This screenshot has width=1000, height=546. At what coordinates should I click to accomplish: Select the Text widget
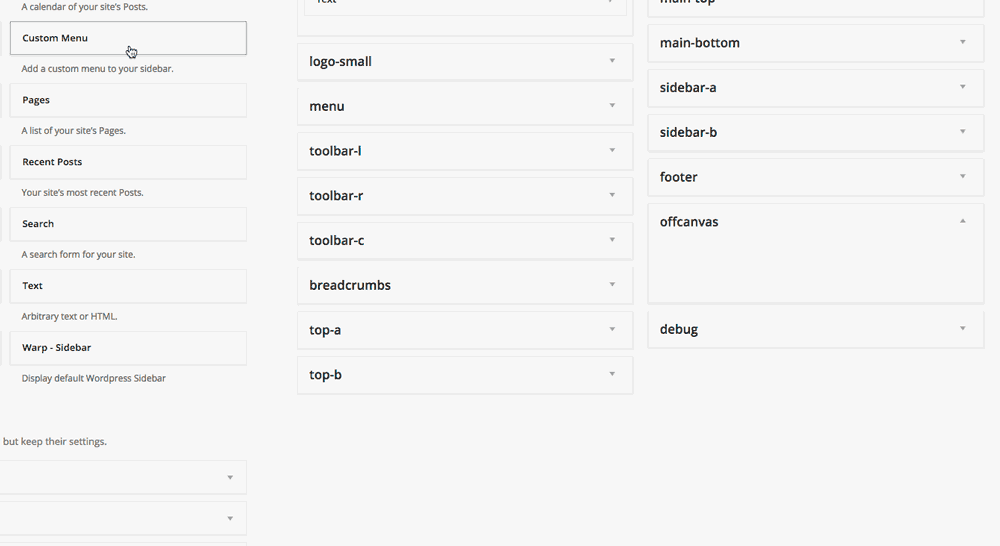128,286
